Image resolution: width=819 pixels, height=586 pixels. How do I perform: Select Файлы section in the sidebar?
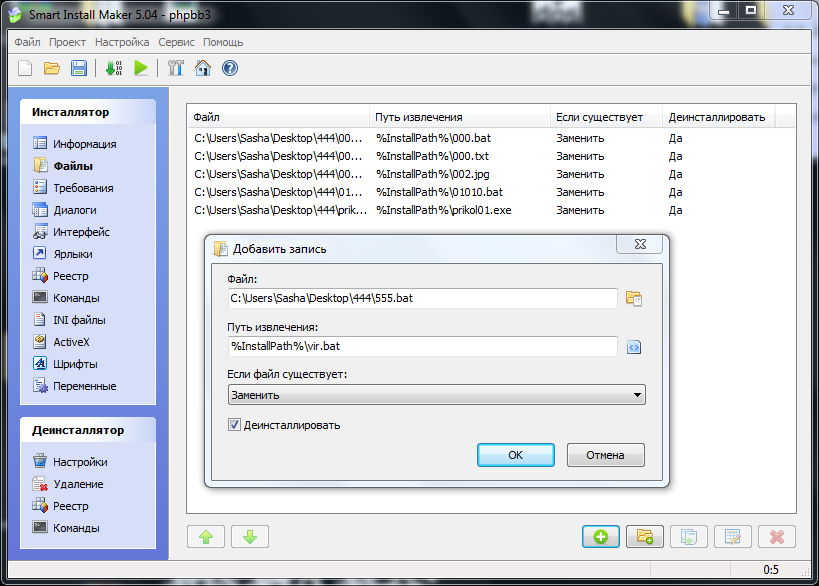(63, 166)
